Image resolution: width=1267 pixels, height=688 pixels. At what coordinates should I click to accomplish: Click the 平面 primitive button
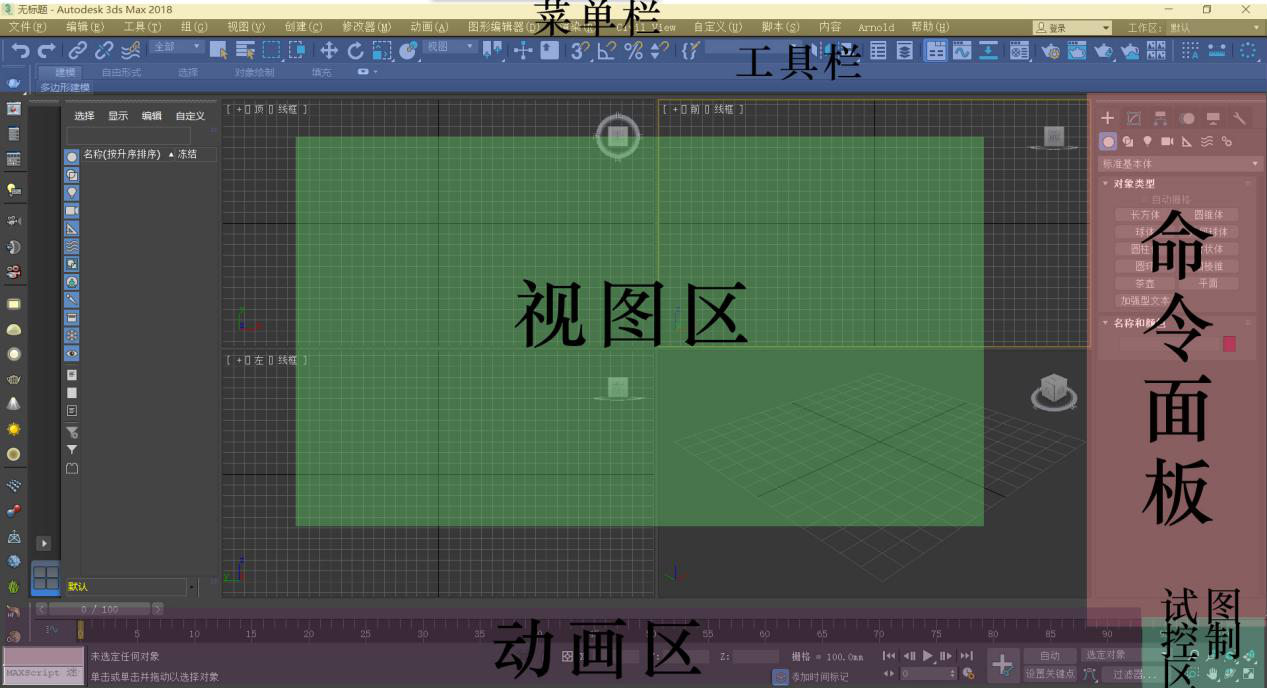tap(1208, 283)
